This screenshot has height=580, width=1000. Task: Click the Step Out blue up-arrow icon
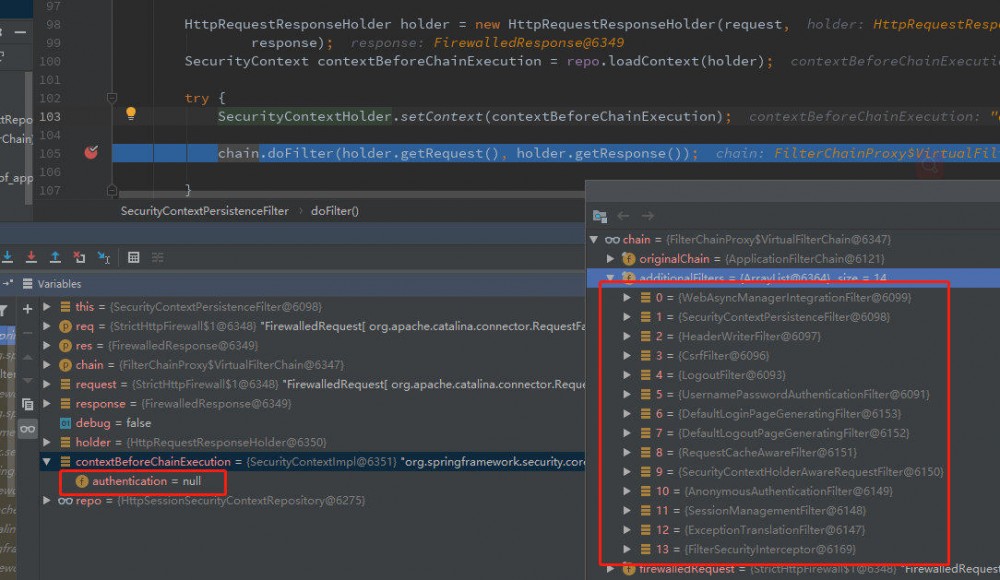pos(55,258)
